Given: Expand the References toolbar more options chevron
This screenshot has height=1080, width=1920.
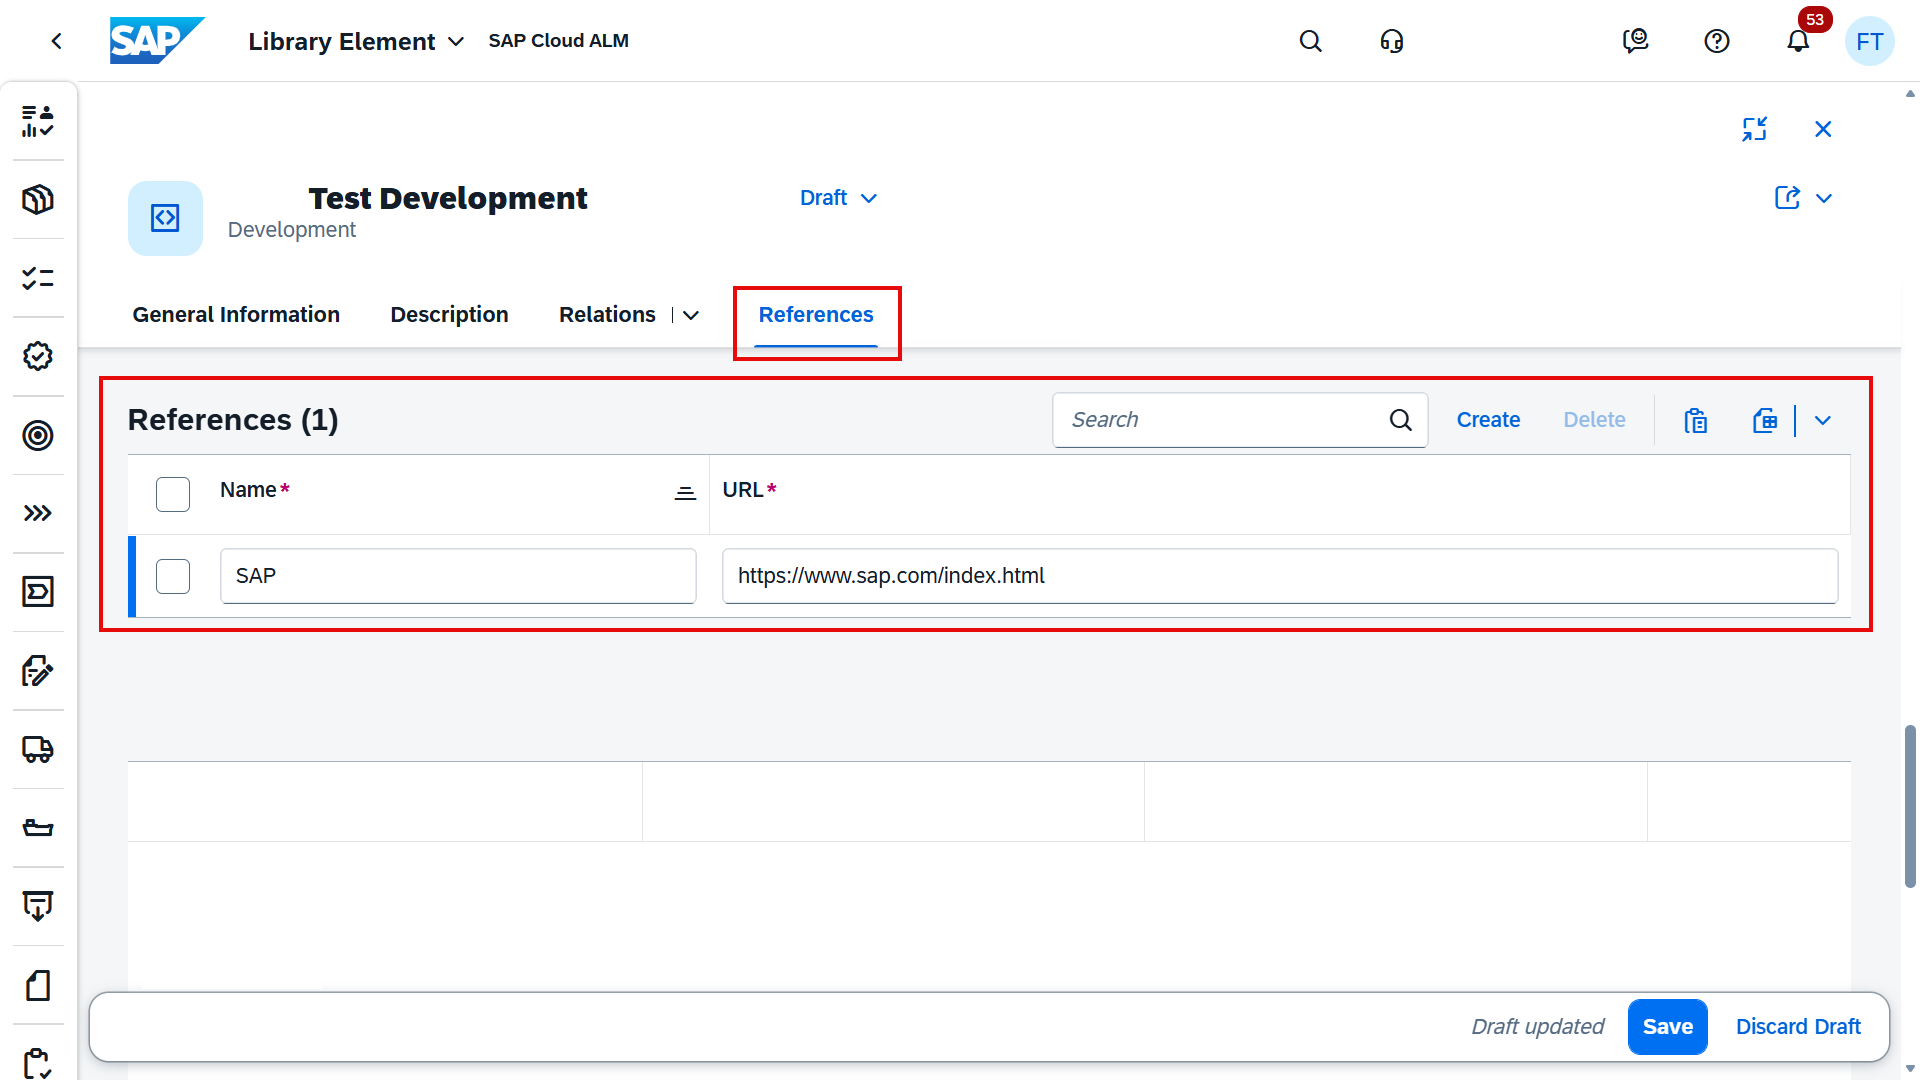Looking at the screenshot, I should point(1823,420).
